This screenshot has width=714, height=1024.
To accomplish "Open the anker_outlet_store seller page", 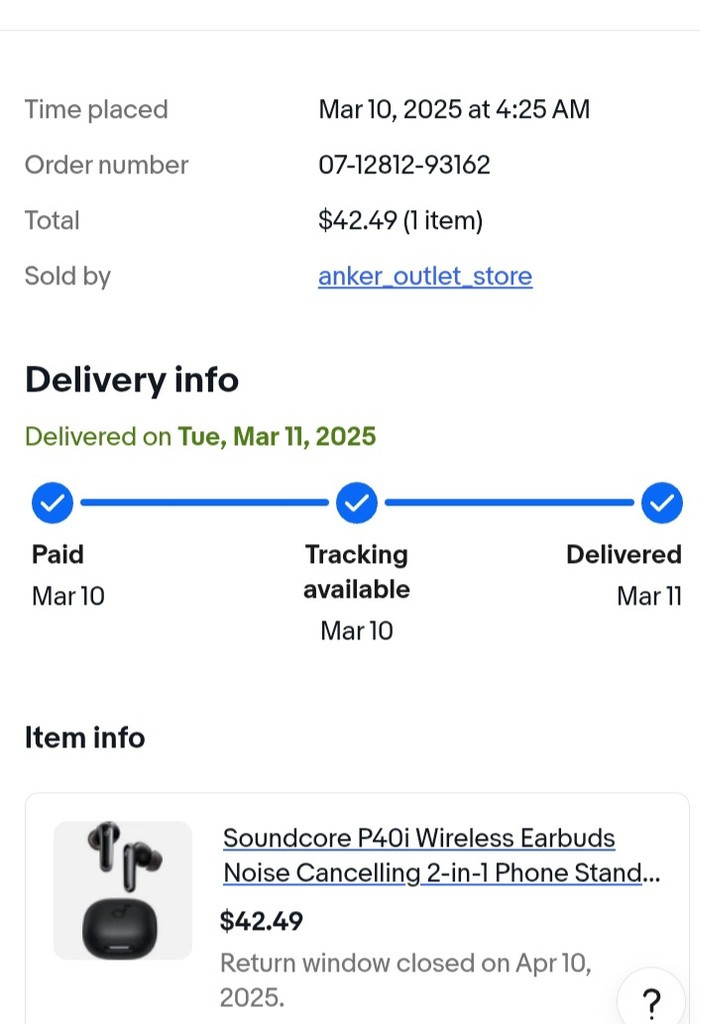I will [425, 276].
